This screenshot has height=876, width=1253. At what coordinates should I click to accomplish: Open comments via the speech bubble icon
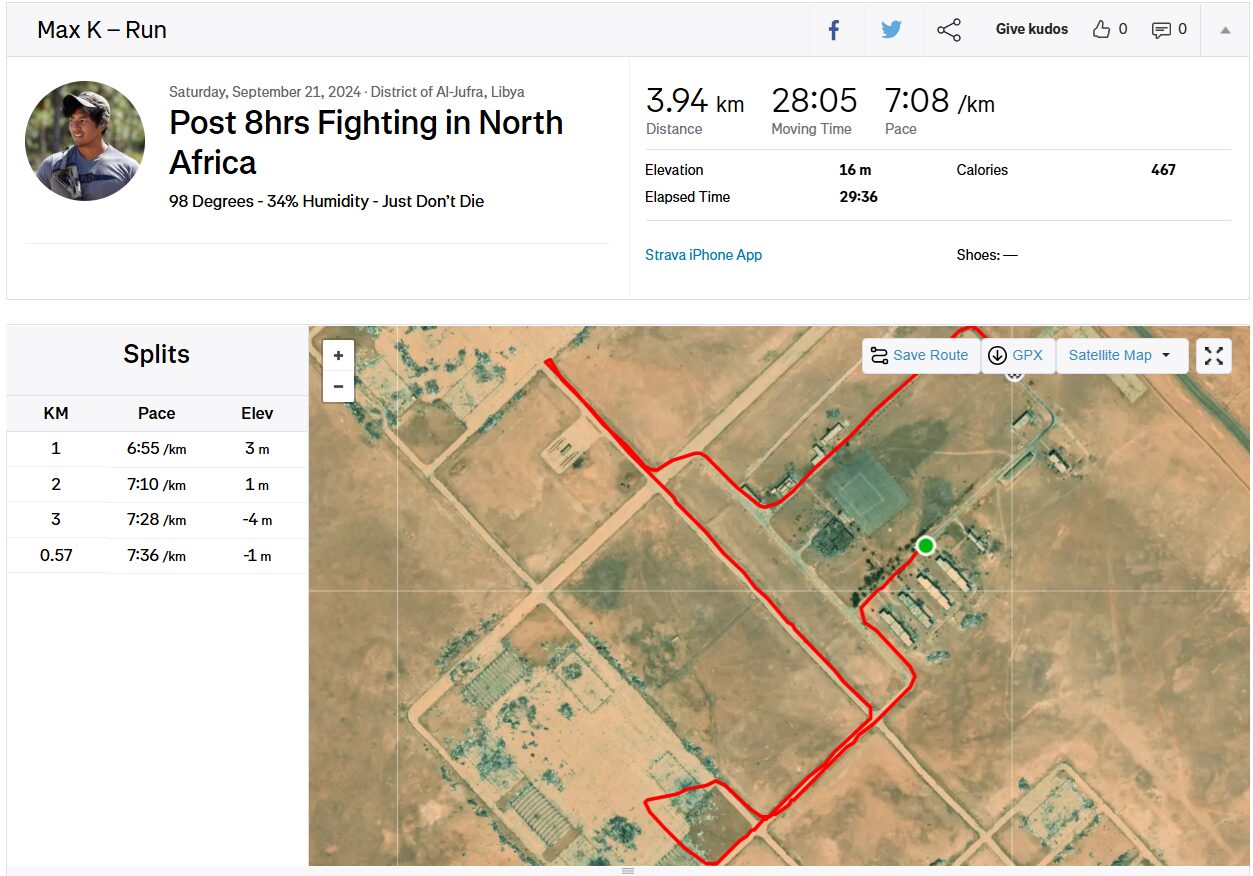pos(1161,30)
